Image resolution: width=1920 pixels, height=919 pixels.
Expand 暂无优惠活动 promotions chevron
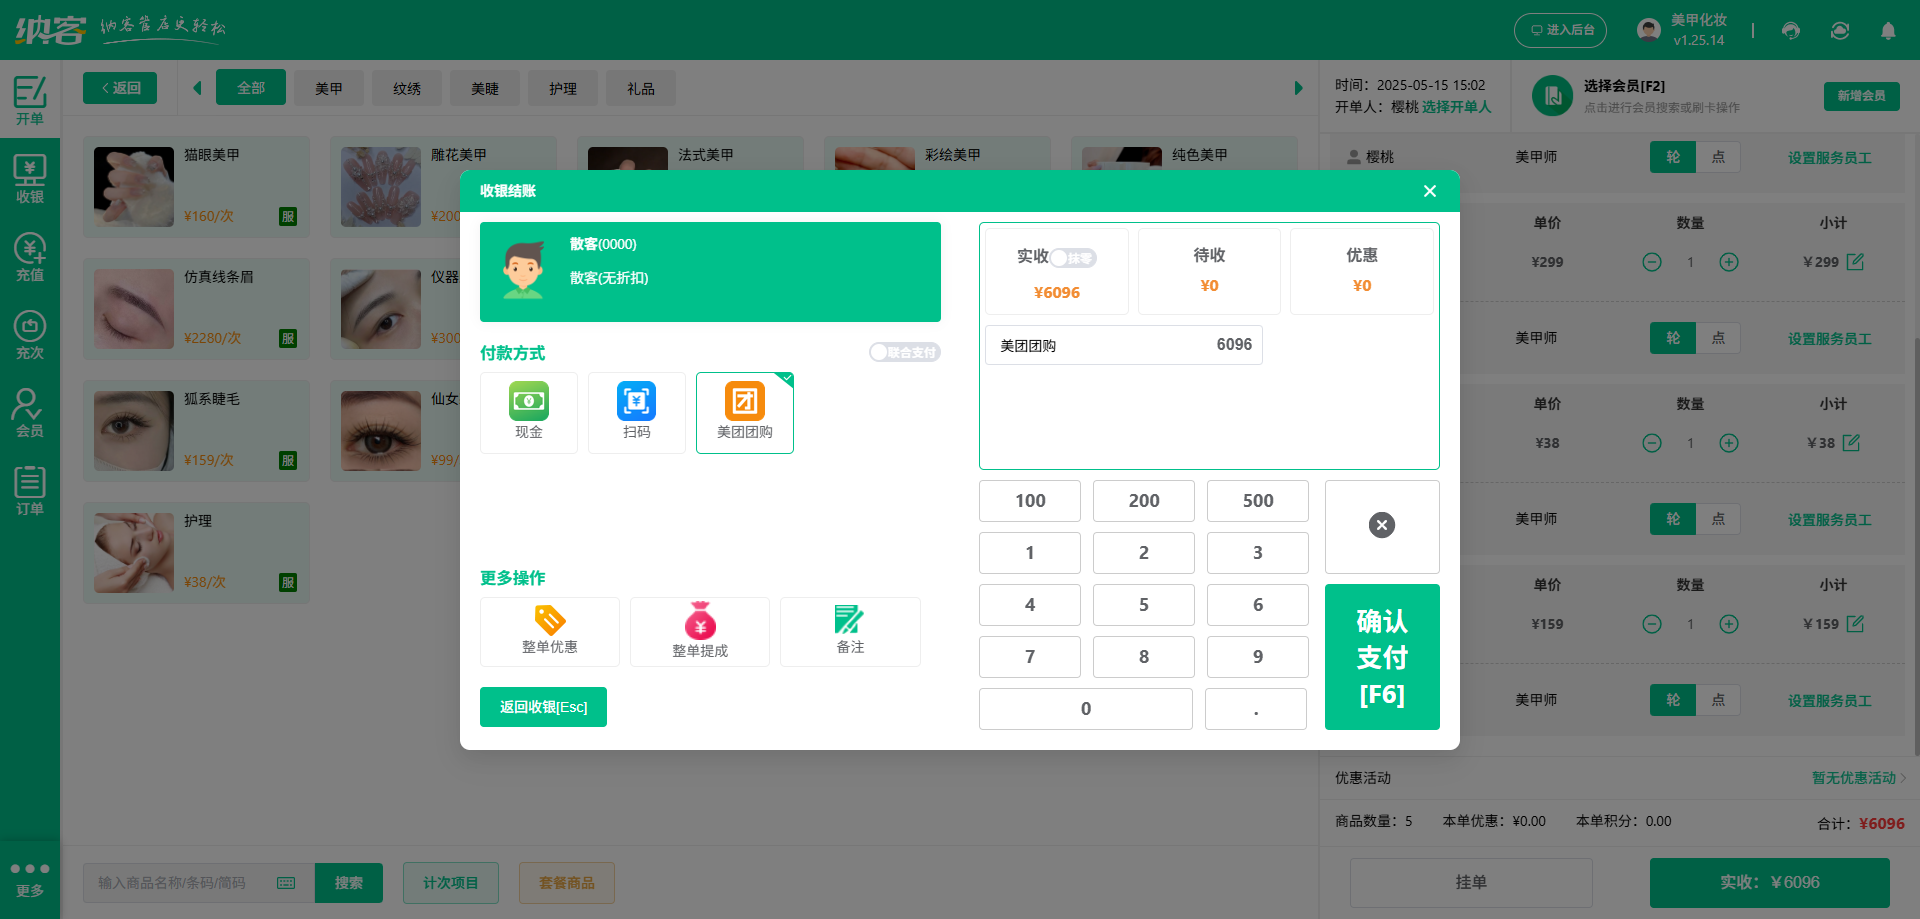pyautogui.click(x=1903, y=778)
